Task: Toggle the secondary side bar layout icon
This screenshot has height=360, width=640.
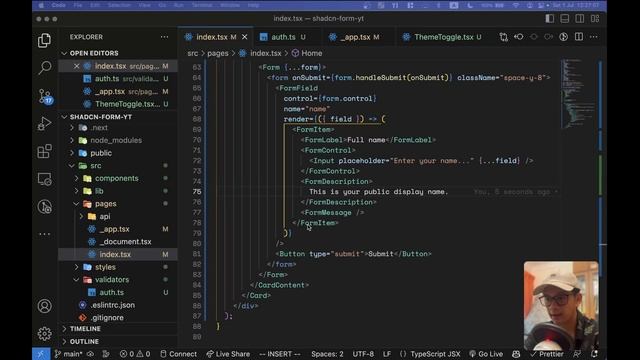Action: (580, 18)
